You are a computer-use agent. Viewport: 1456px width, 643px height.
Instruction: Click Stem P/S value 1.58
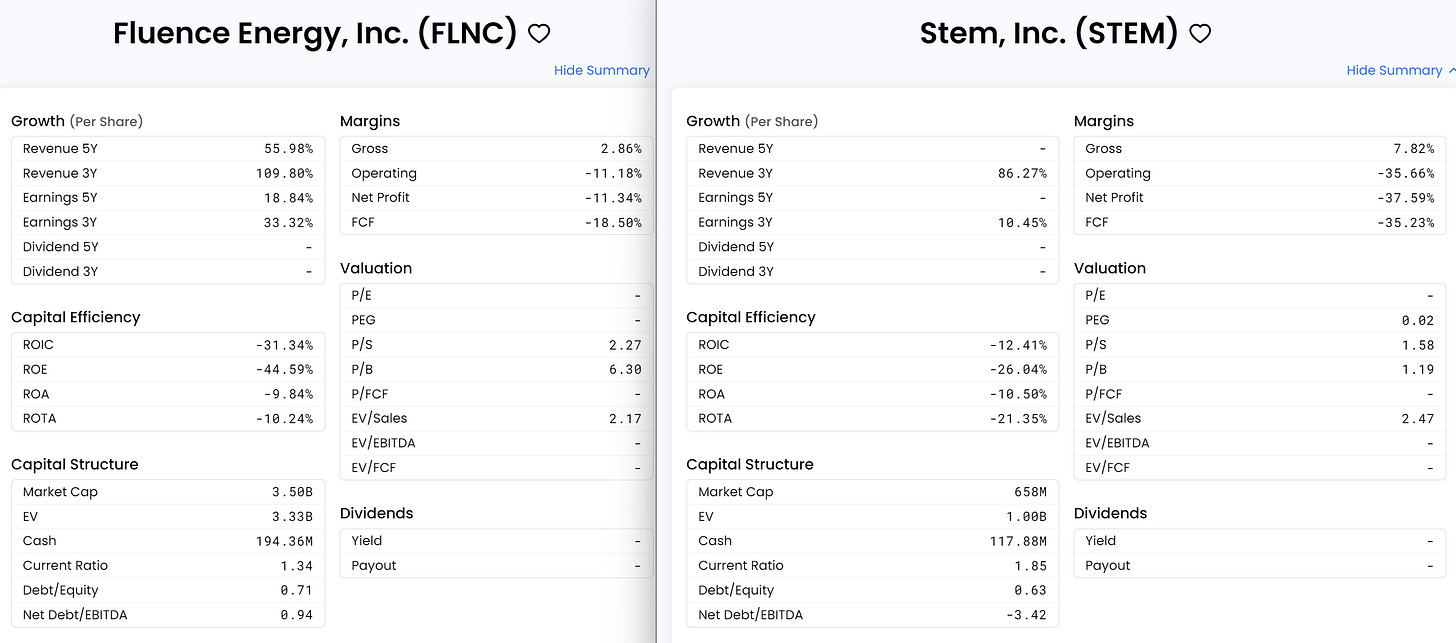pyautogui.click(x=1417, y=344)
